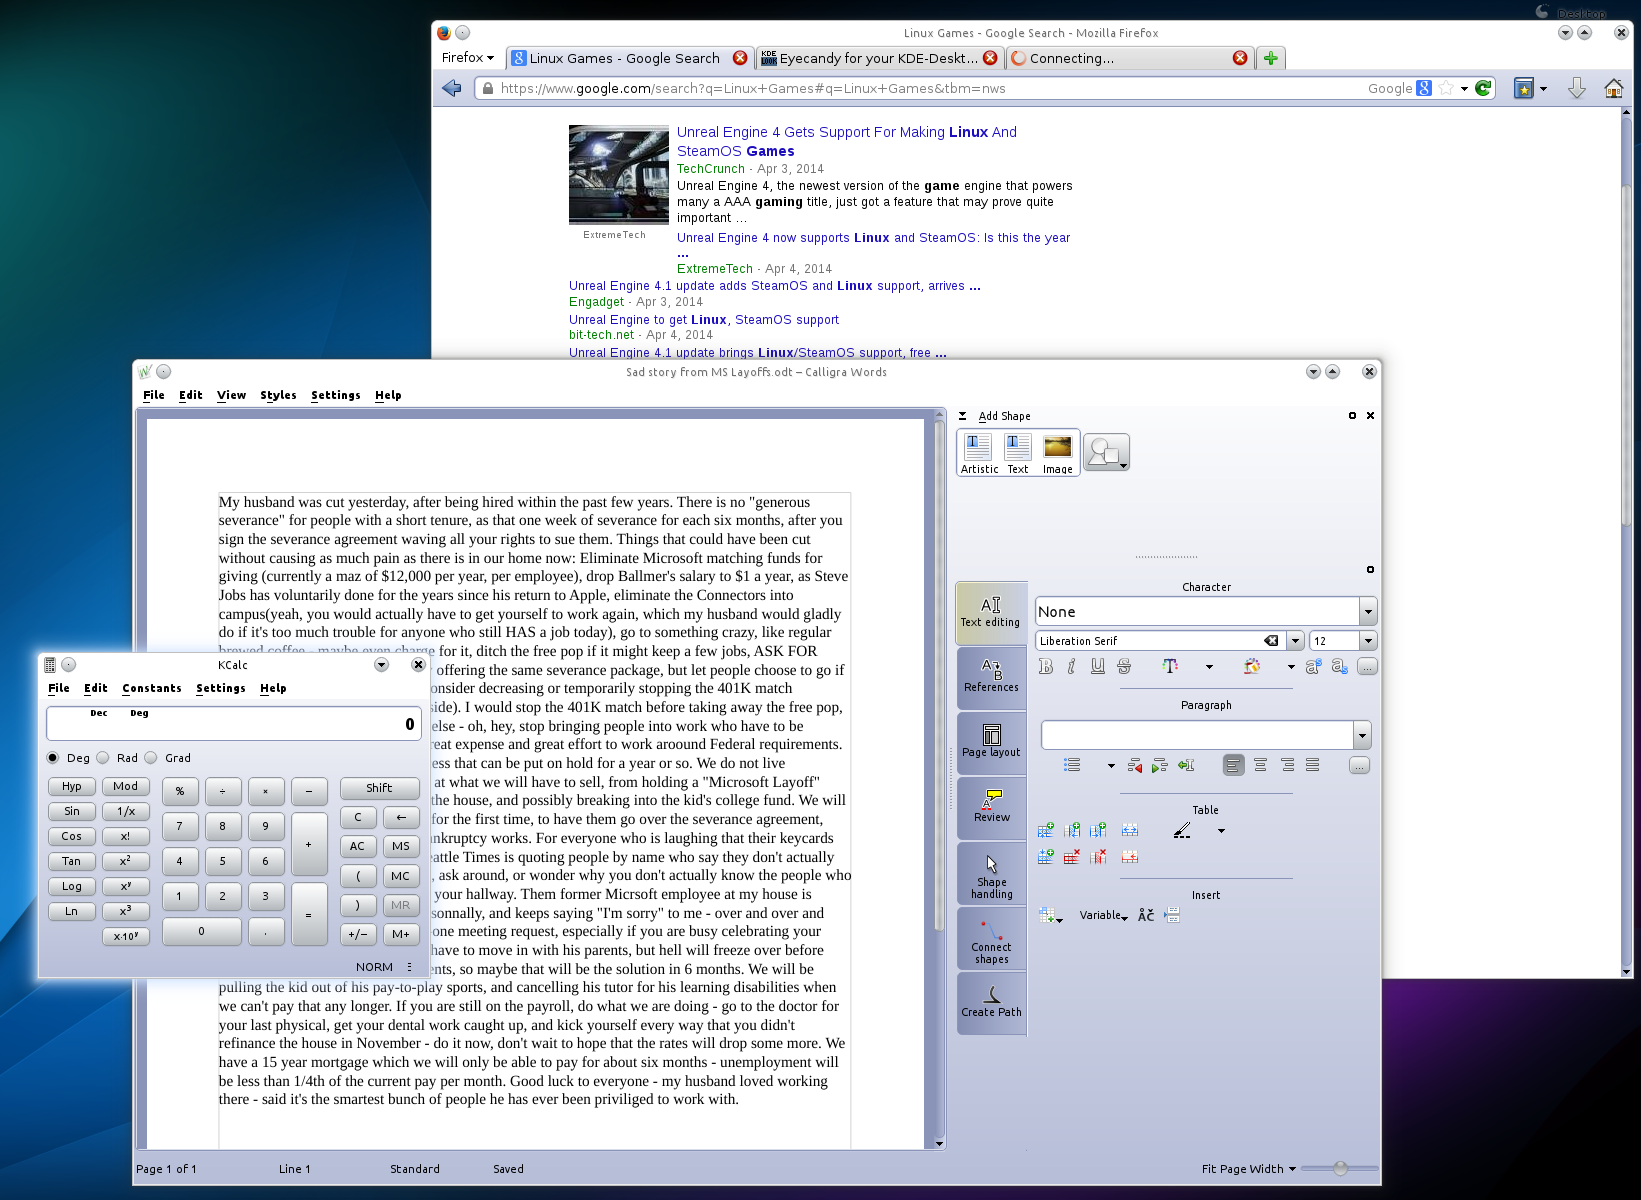Open Fit Page Width zoom dropdown
1641x1200 pixels.
point(1249,1168)
